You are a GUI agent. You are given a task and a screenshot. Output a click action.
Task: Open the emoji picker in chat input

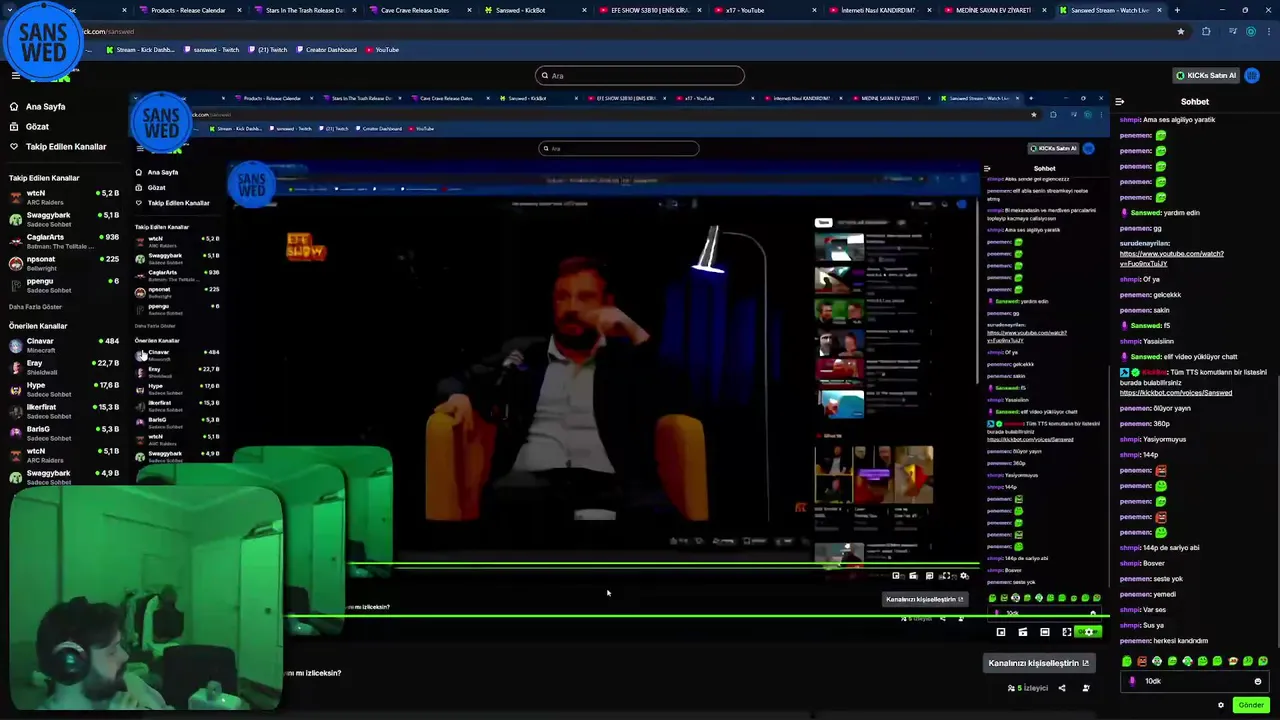pos(1258,681)
